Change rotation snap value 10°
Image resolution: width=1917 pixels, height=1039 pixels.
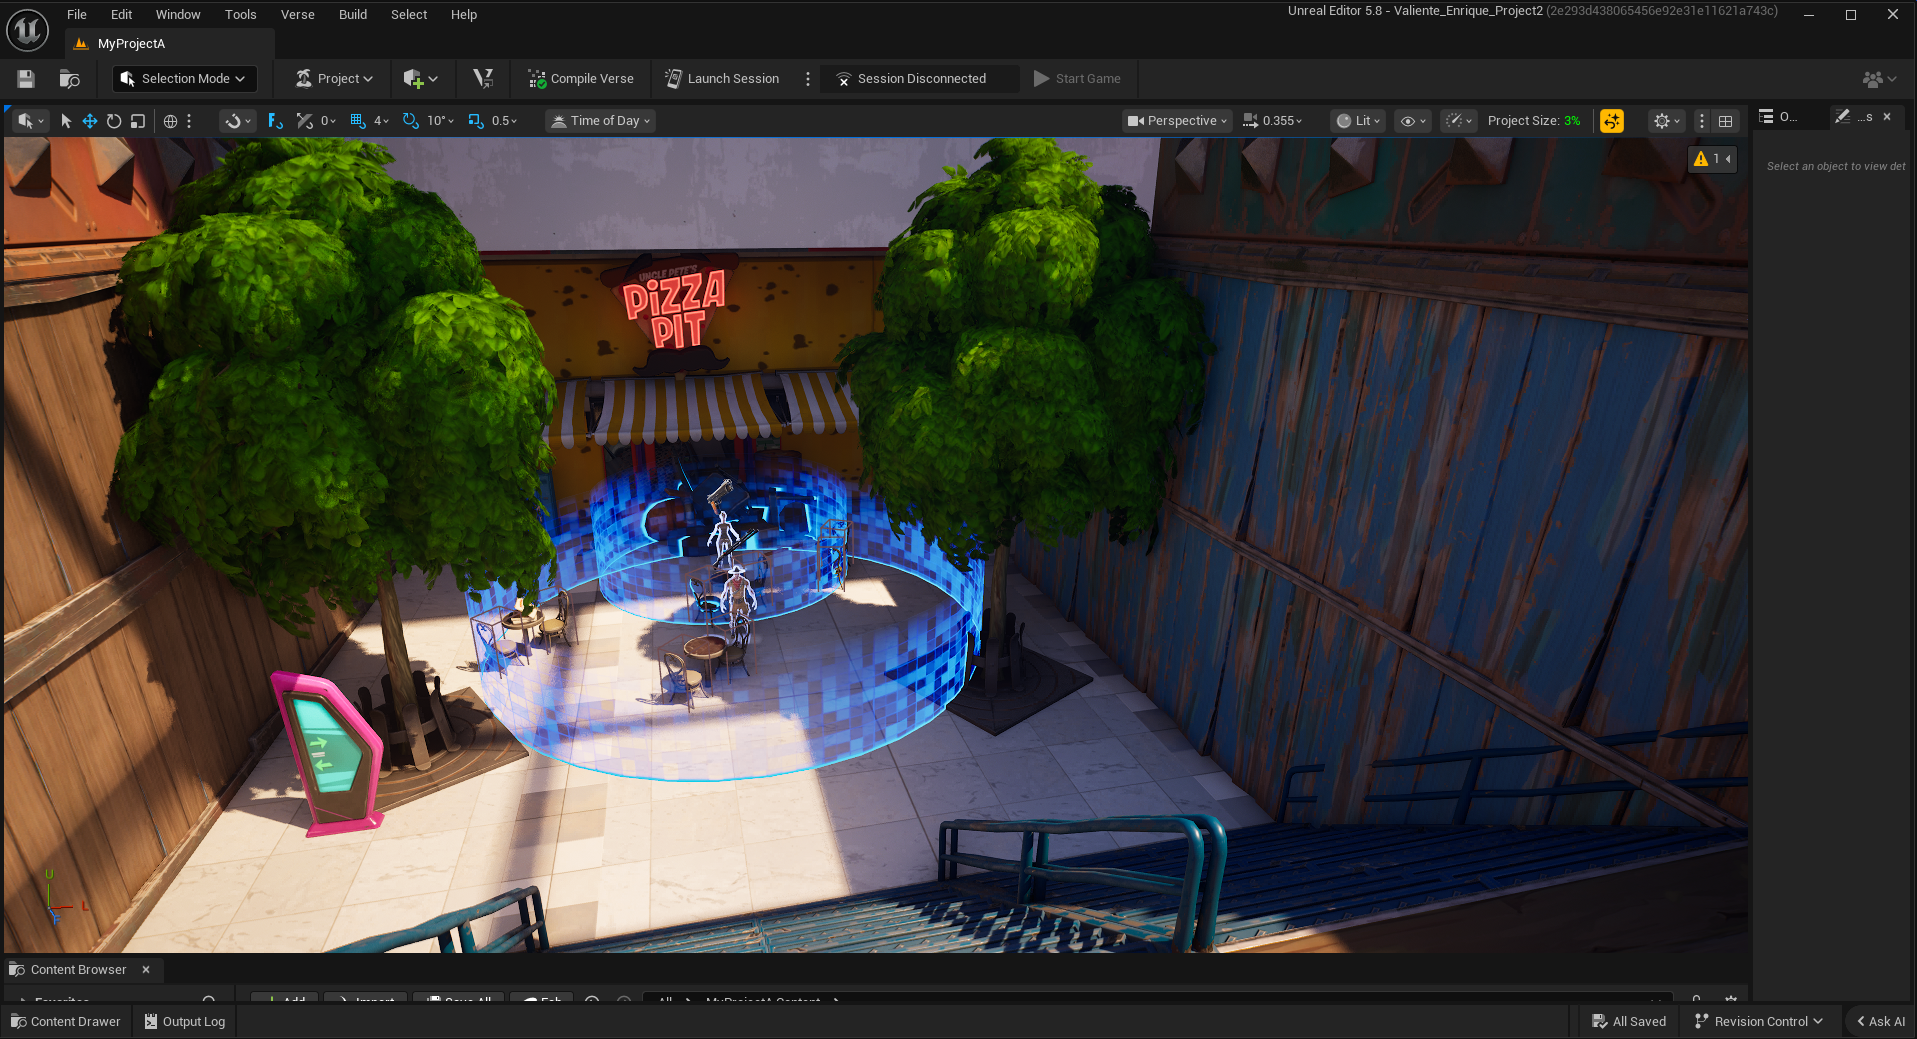click(440, 121)
